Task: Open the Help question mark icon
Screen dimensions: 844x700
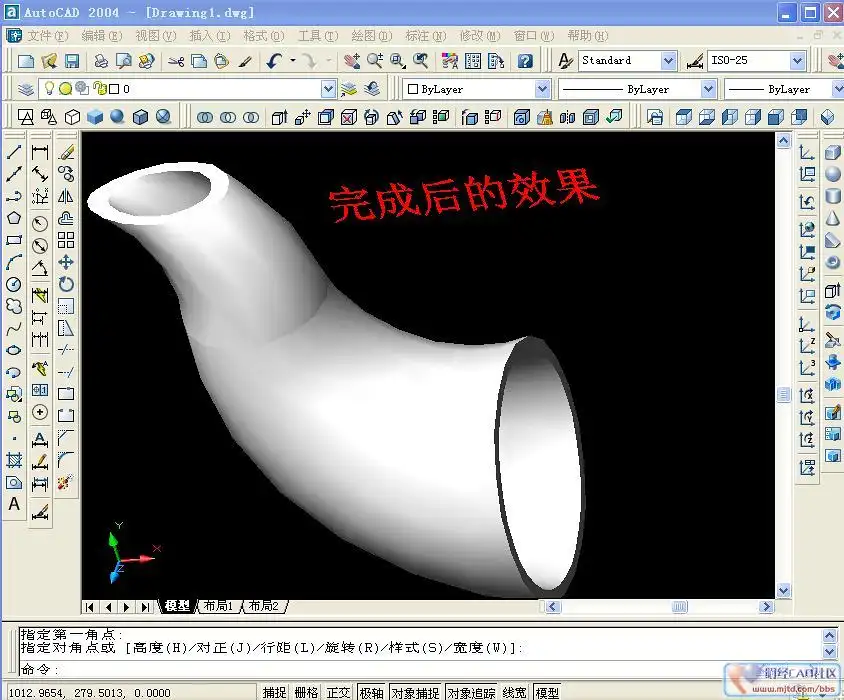Action: [x=525, y=60]
